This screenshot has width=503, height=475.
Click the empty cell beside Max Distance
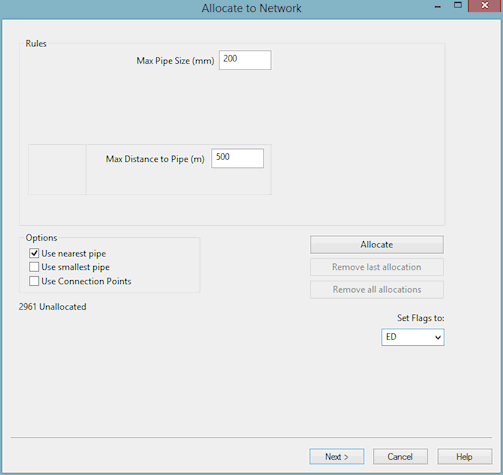pos(57,169)
